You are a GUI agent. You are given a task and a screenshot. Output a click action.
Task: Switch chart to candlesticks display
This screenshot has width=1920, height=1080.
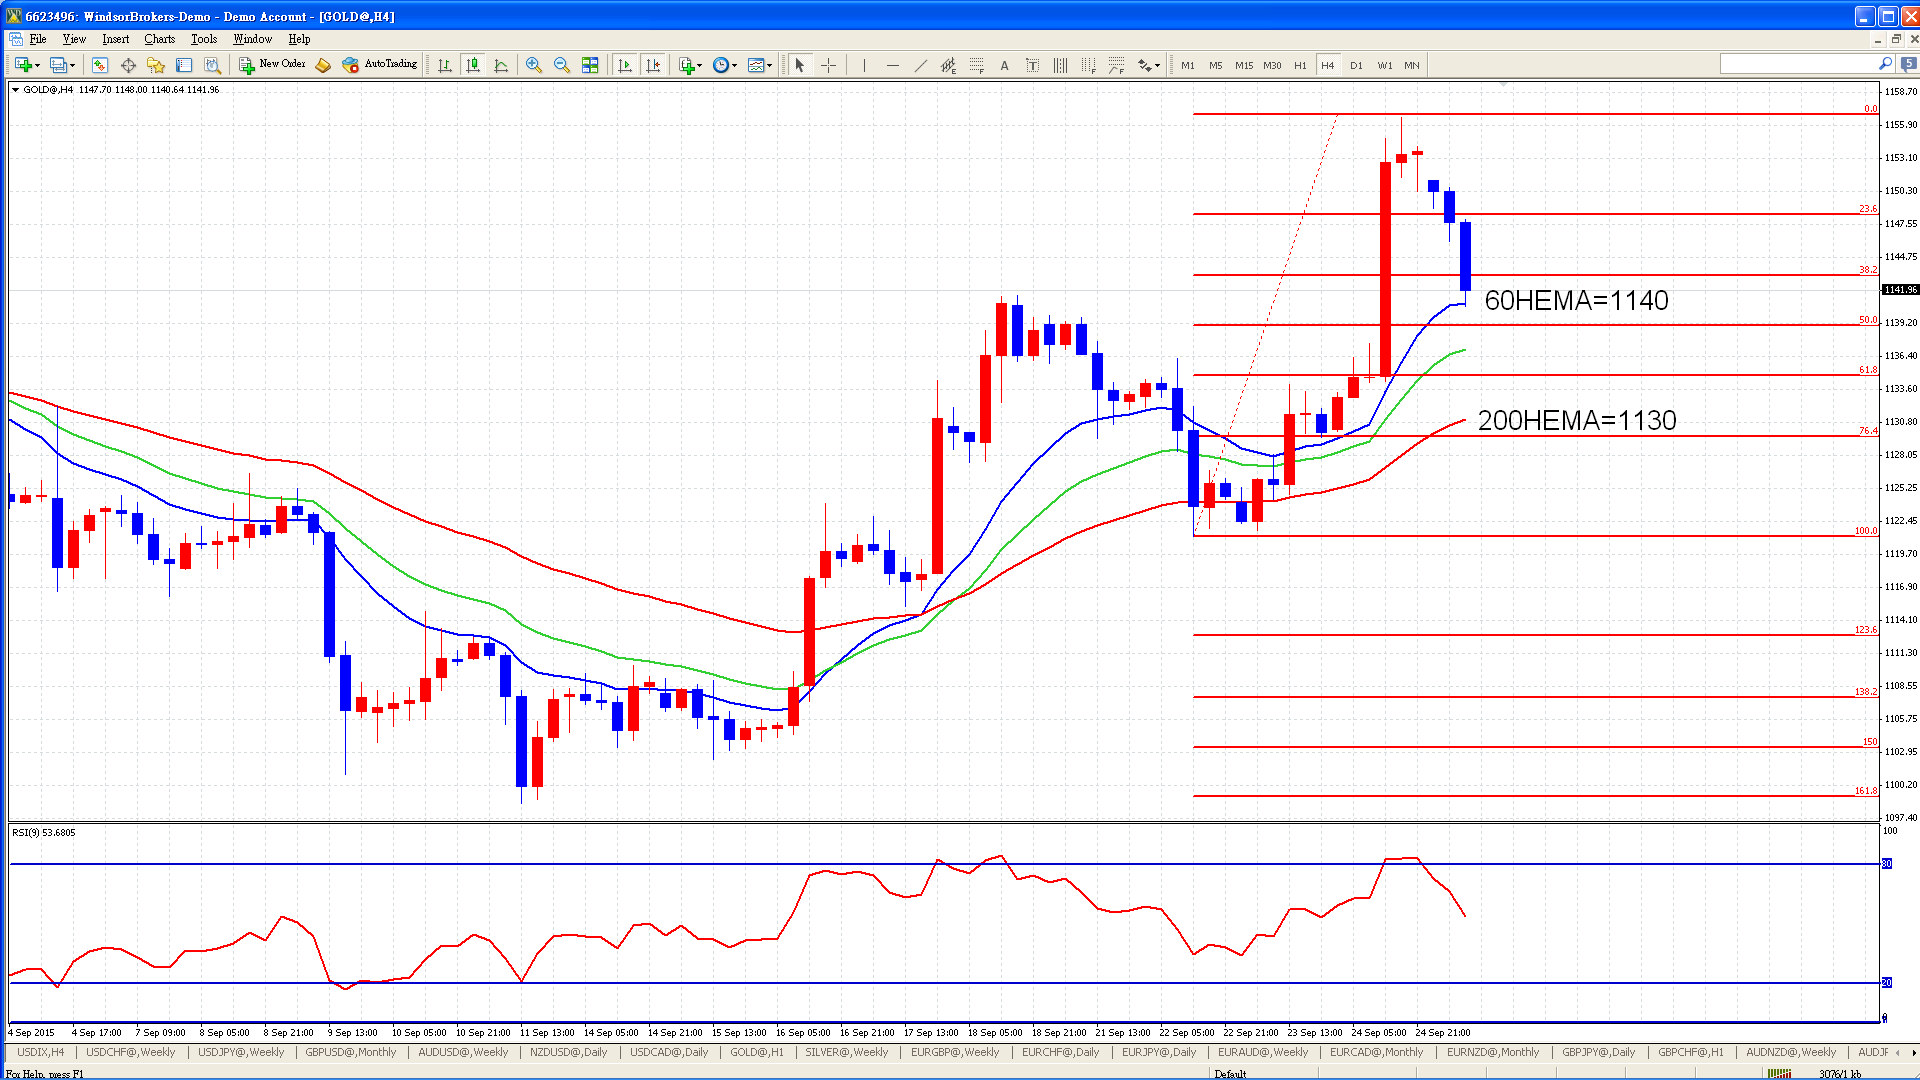tap(473, 65)
